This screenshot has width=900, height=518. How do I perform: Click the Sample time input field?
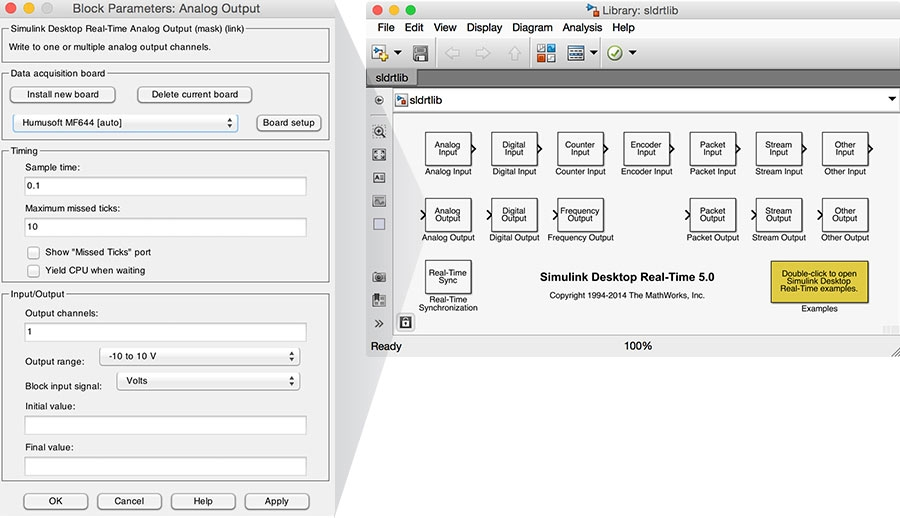(x=165, y=186)
